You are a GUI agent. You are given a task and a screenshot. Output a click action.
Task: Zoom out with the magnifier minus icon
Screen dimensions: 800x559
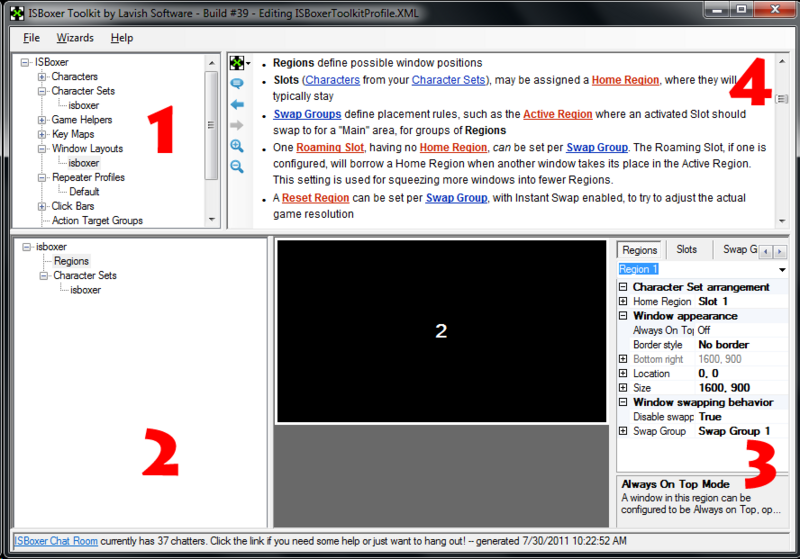coord(237,167)
